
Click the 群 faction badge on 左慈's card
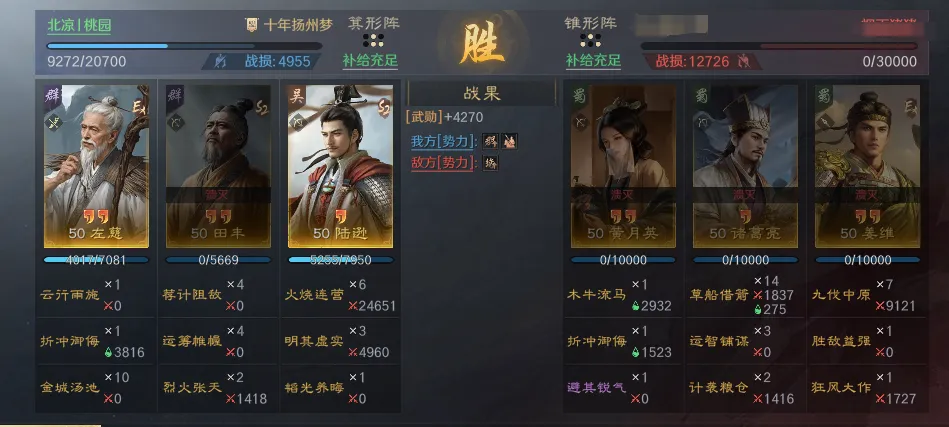(x=52, y=96)
